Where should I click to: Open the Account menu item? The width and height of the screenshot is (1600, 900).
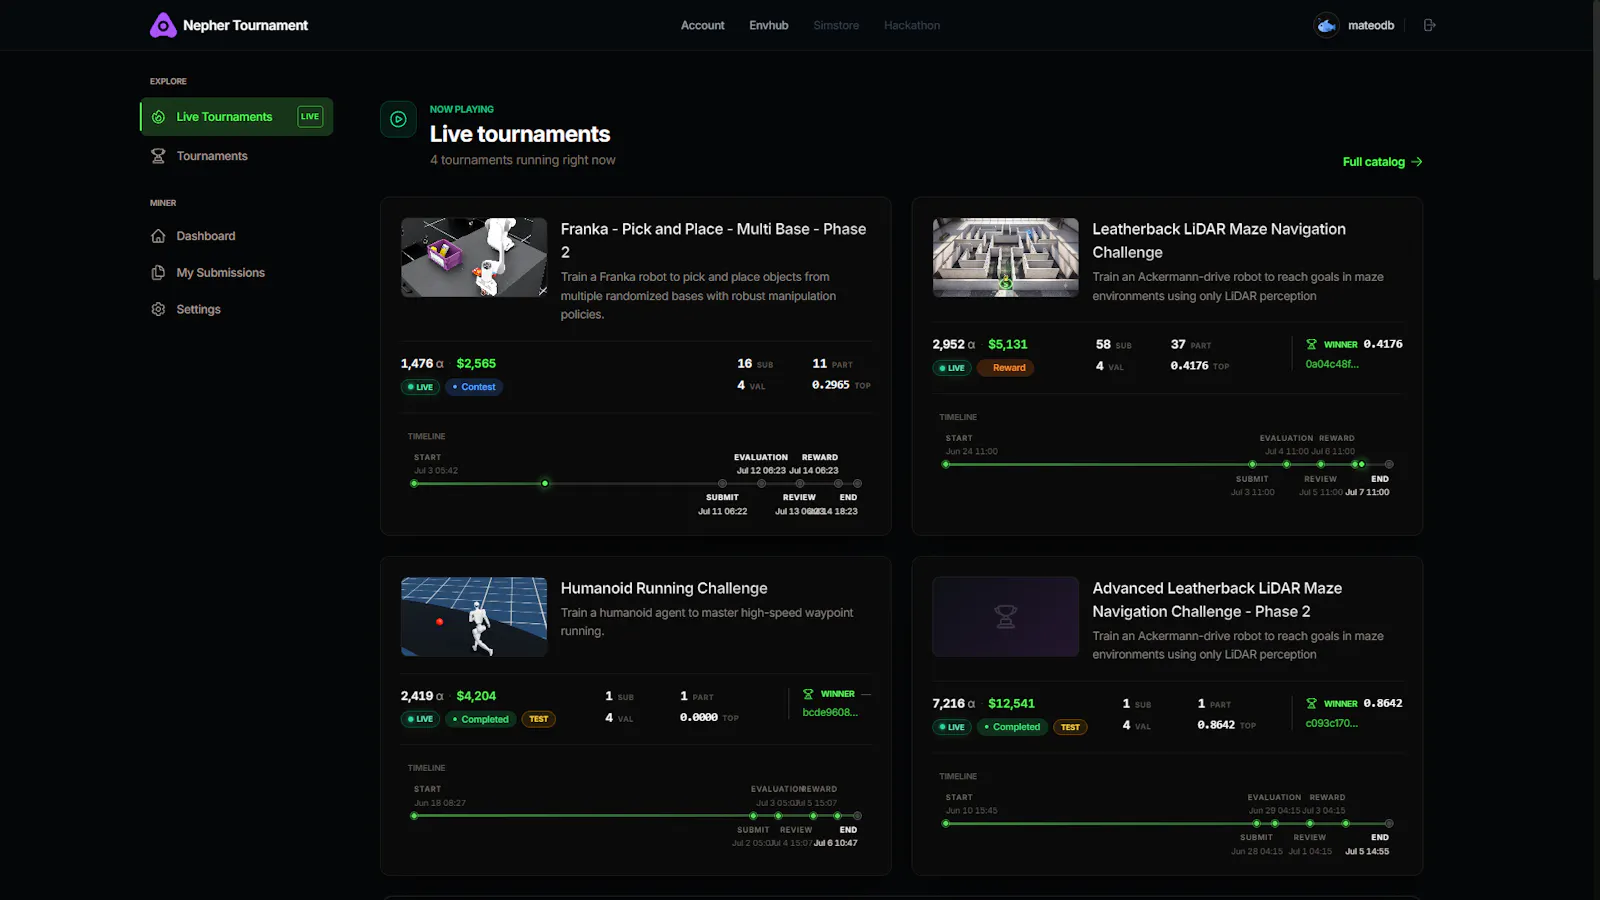tap(702, 25)
